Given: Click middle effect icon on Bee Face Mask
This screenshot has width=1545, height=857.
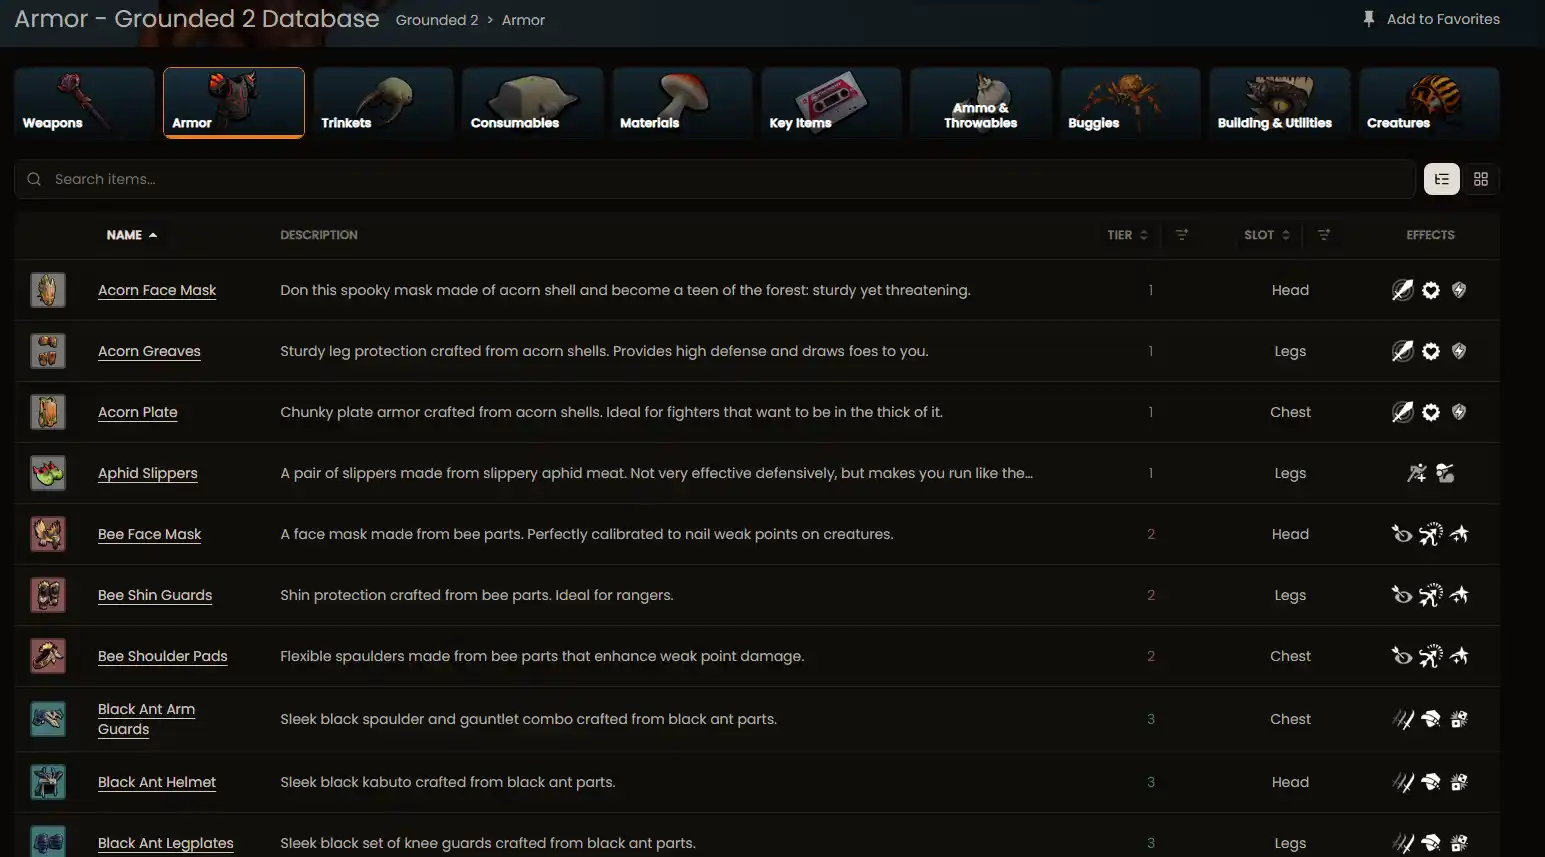Looking at the screenshot, I should click(1431, 534).
